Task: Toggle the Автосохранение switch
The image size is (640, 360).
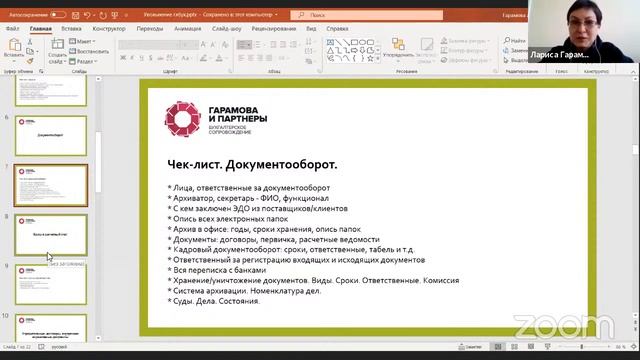Action: [x=58, y=15]
